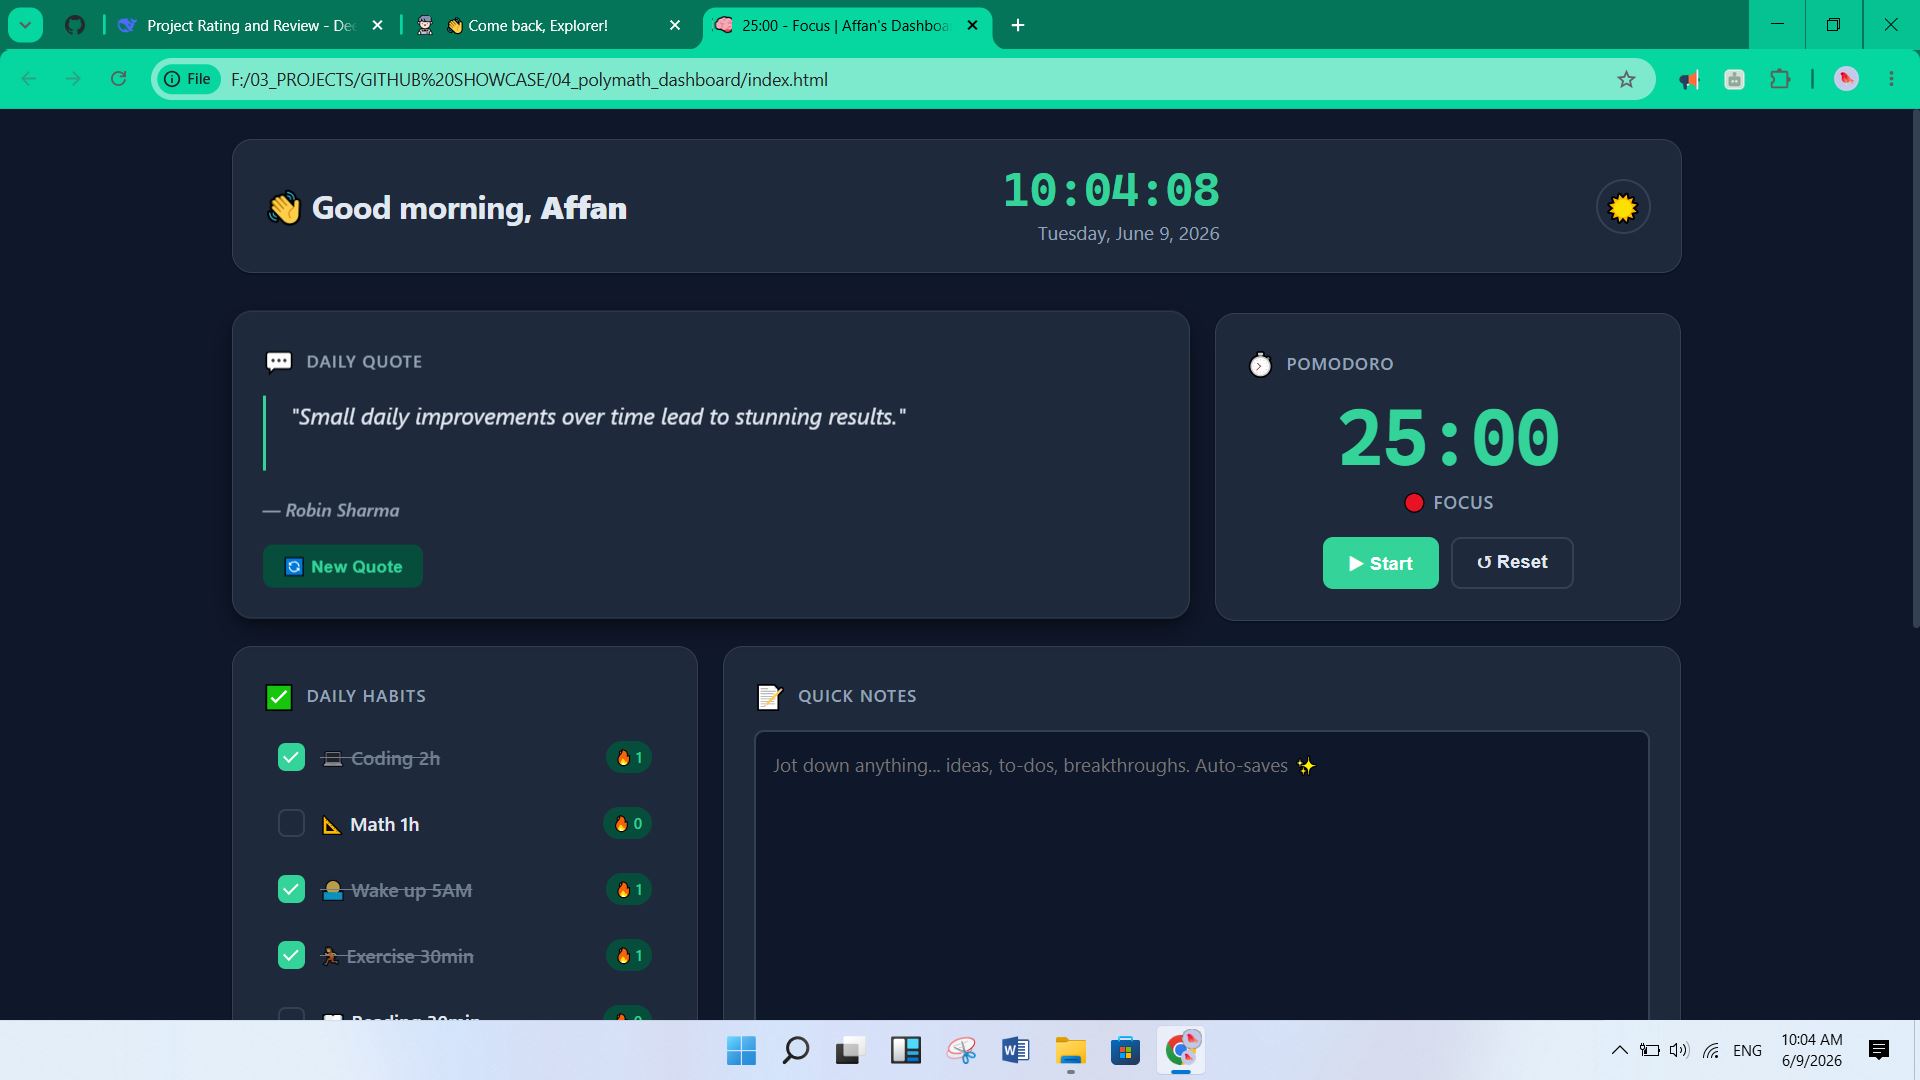
Task: Click the ENG language indicator
Action: [x=1747, y=1050]
